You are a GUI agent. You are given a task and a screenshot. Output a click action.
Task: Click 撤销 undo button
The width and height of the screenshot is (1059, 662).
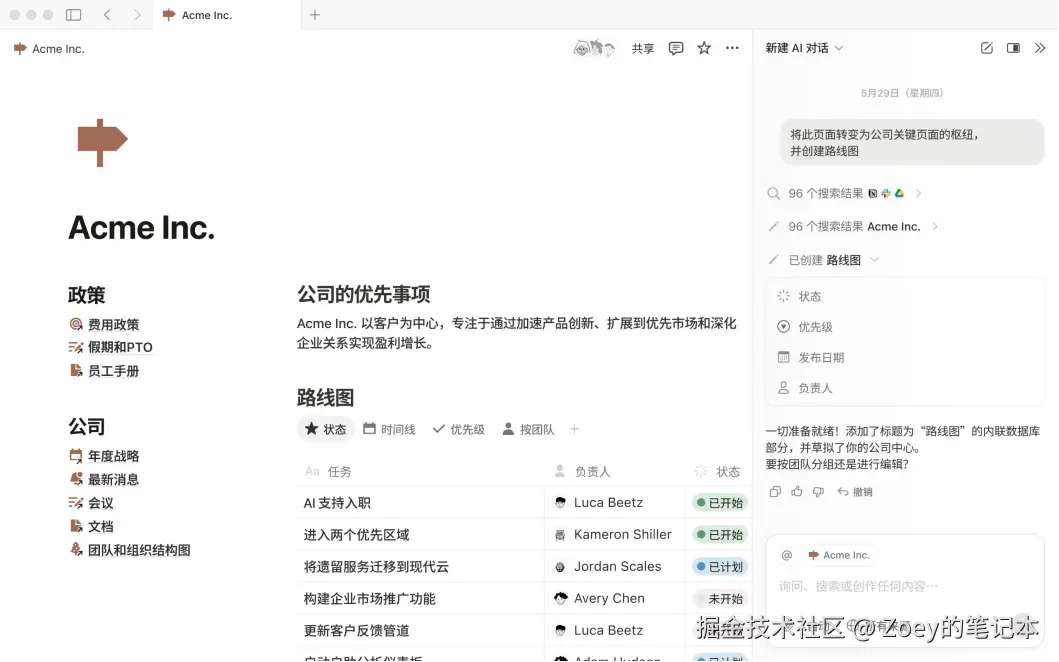[855, 492]
